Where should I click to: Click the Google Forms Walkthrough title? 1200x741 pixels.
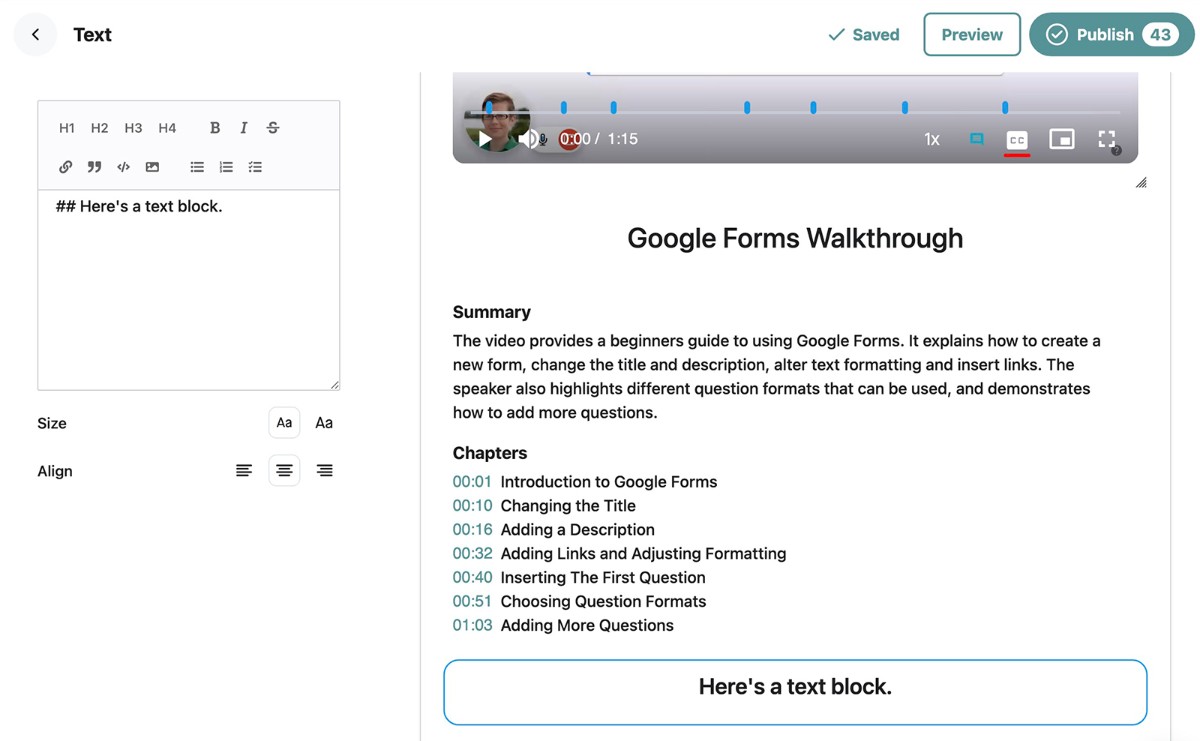(795, 238)
